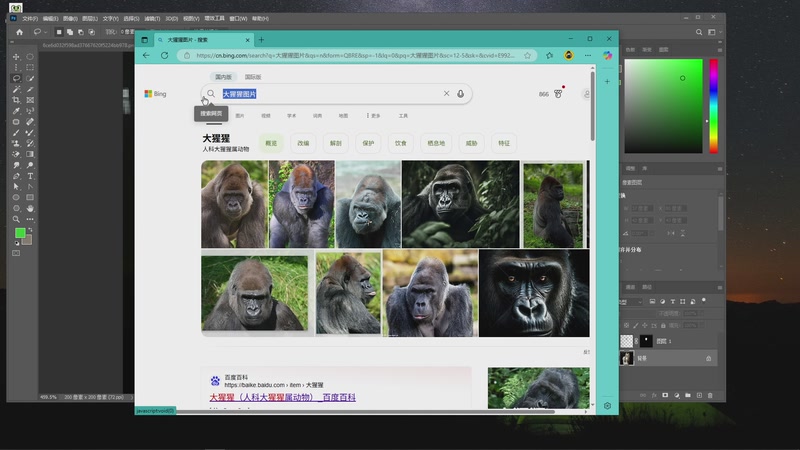Image resolution: width=800 pixels, height=450 pixels.
Task: Open the Bing 视频 (Videos) tab
Action: point(266,116)
